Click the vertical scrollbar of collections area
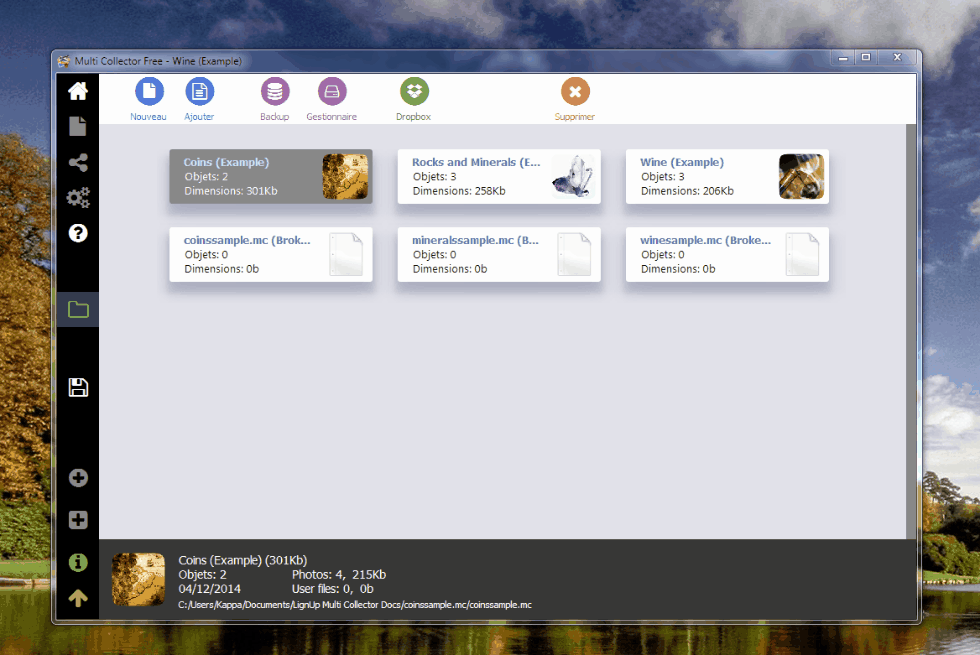 tap(911, 331)
